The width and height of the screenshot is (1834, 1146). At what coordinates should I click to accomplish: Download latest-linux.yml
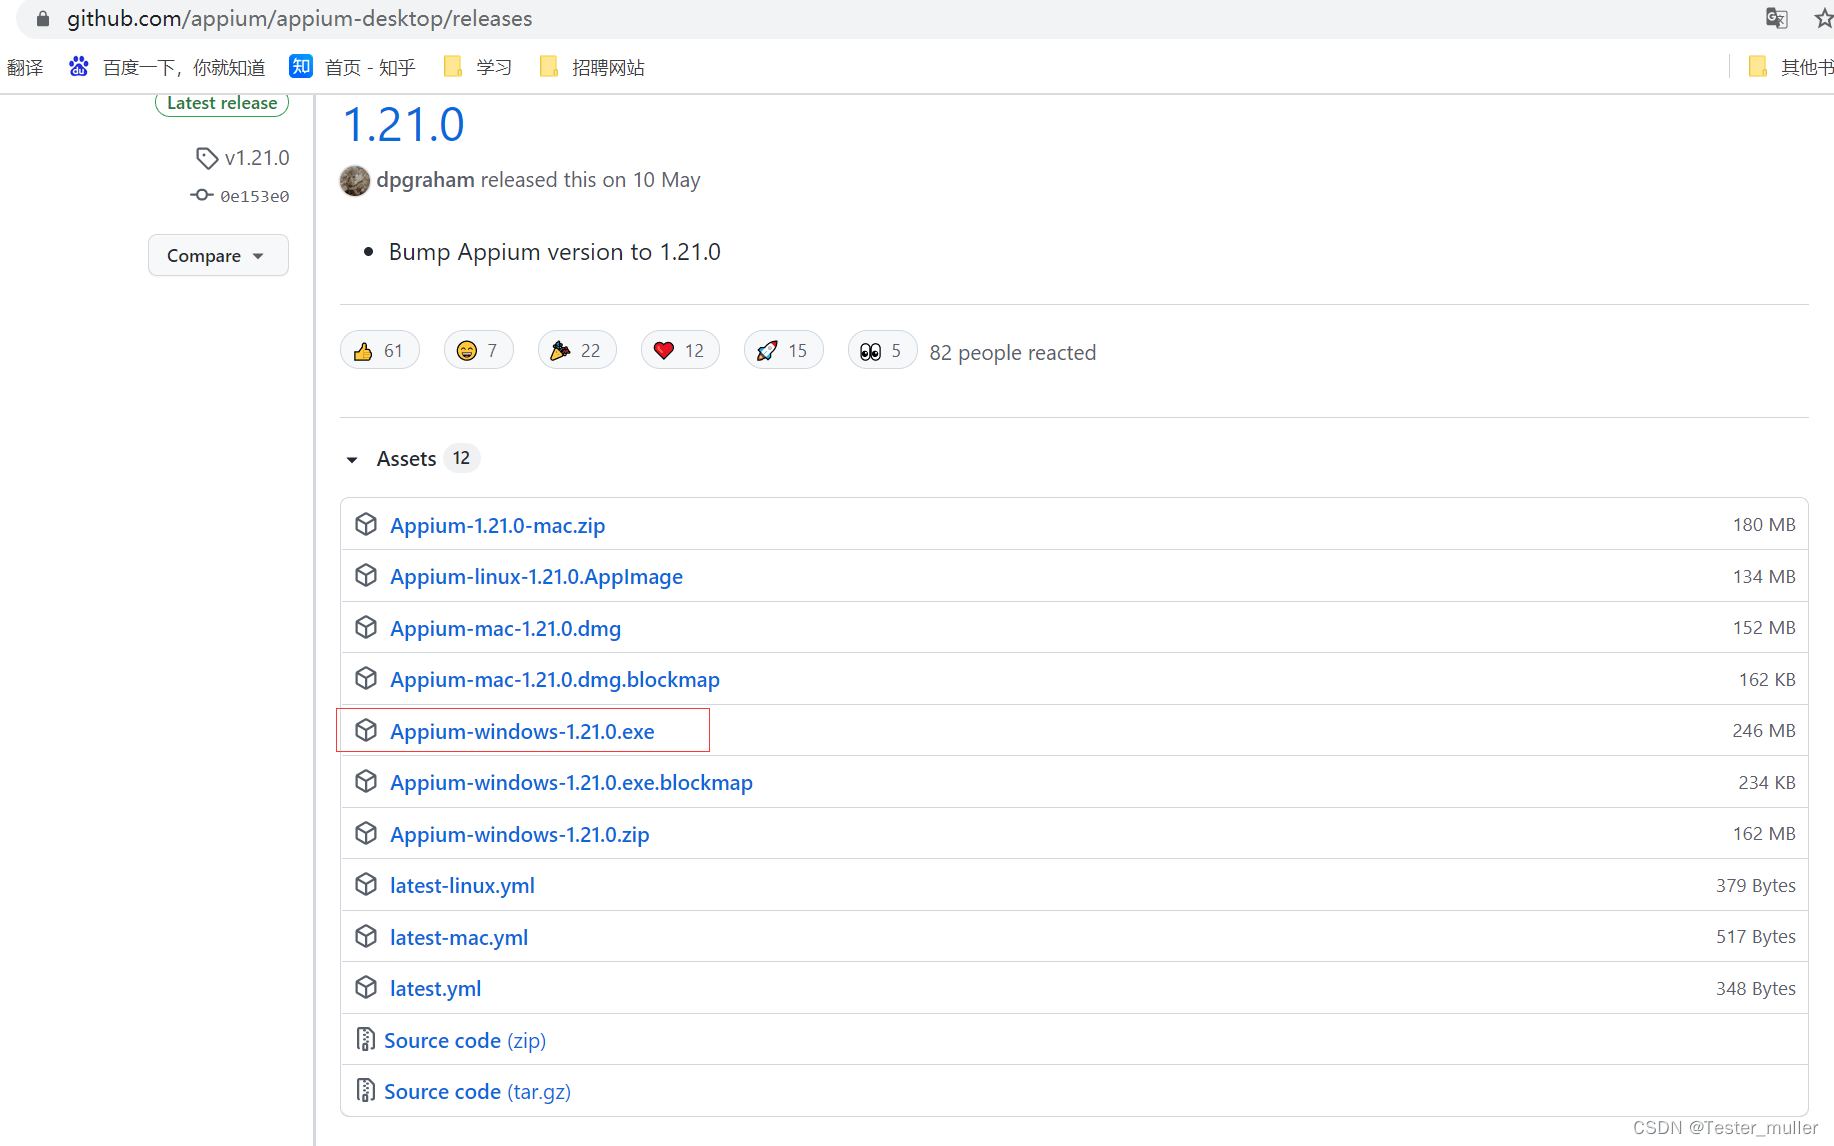(x=462, y=886)
